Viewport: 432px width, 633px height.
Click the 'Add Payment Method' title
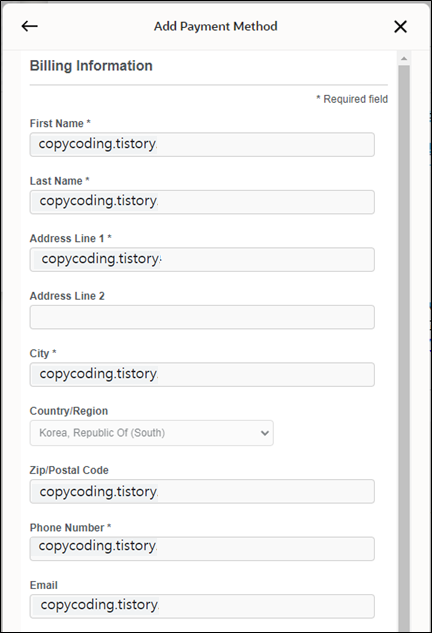(x=216, y=27)
